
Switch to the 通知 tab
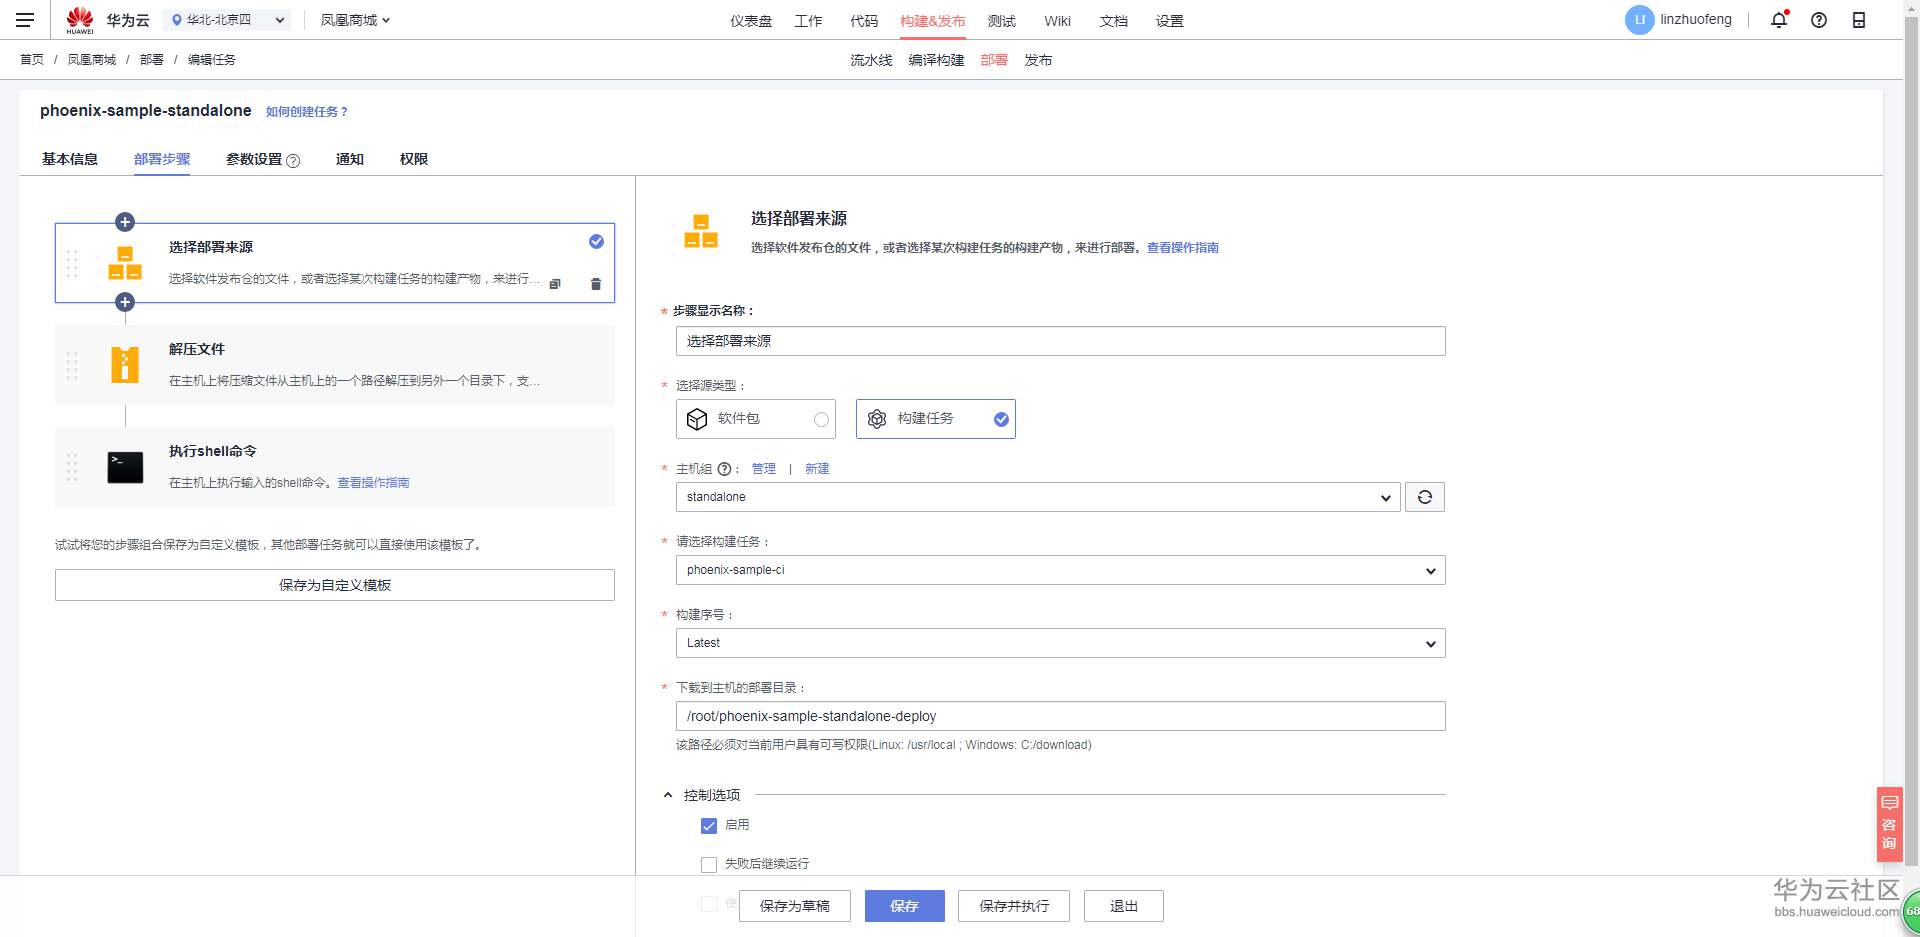pos(350,159)
